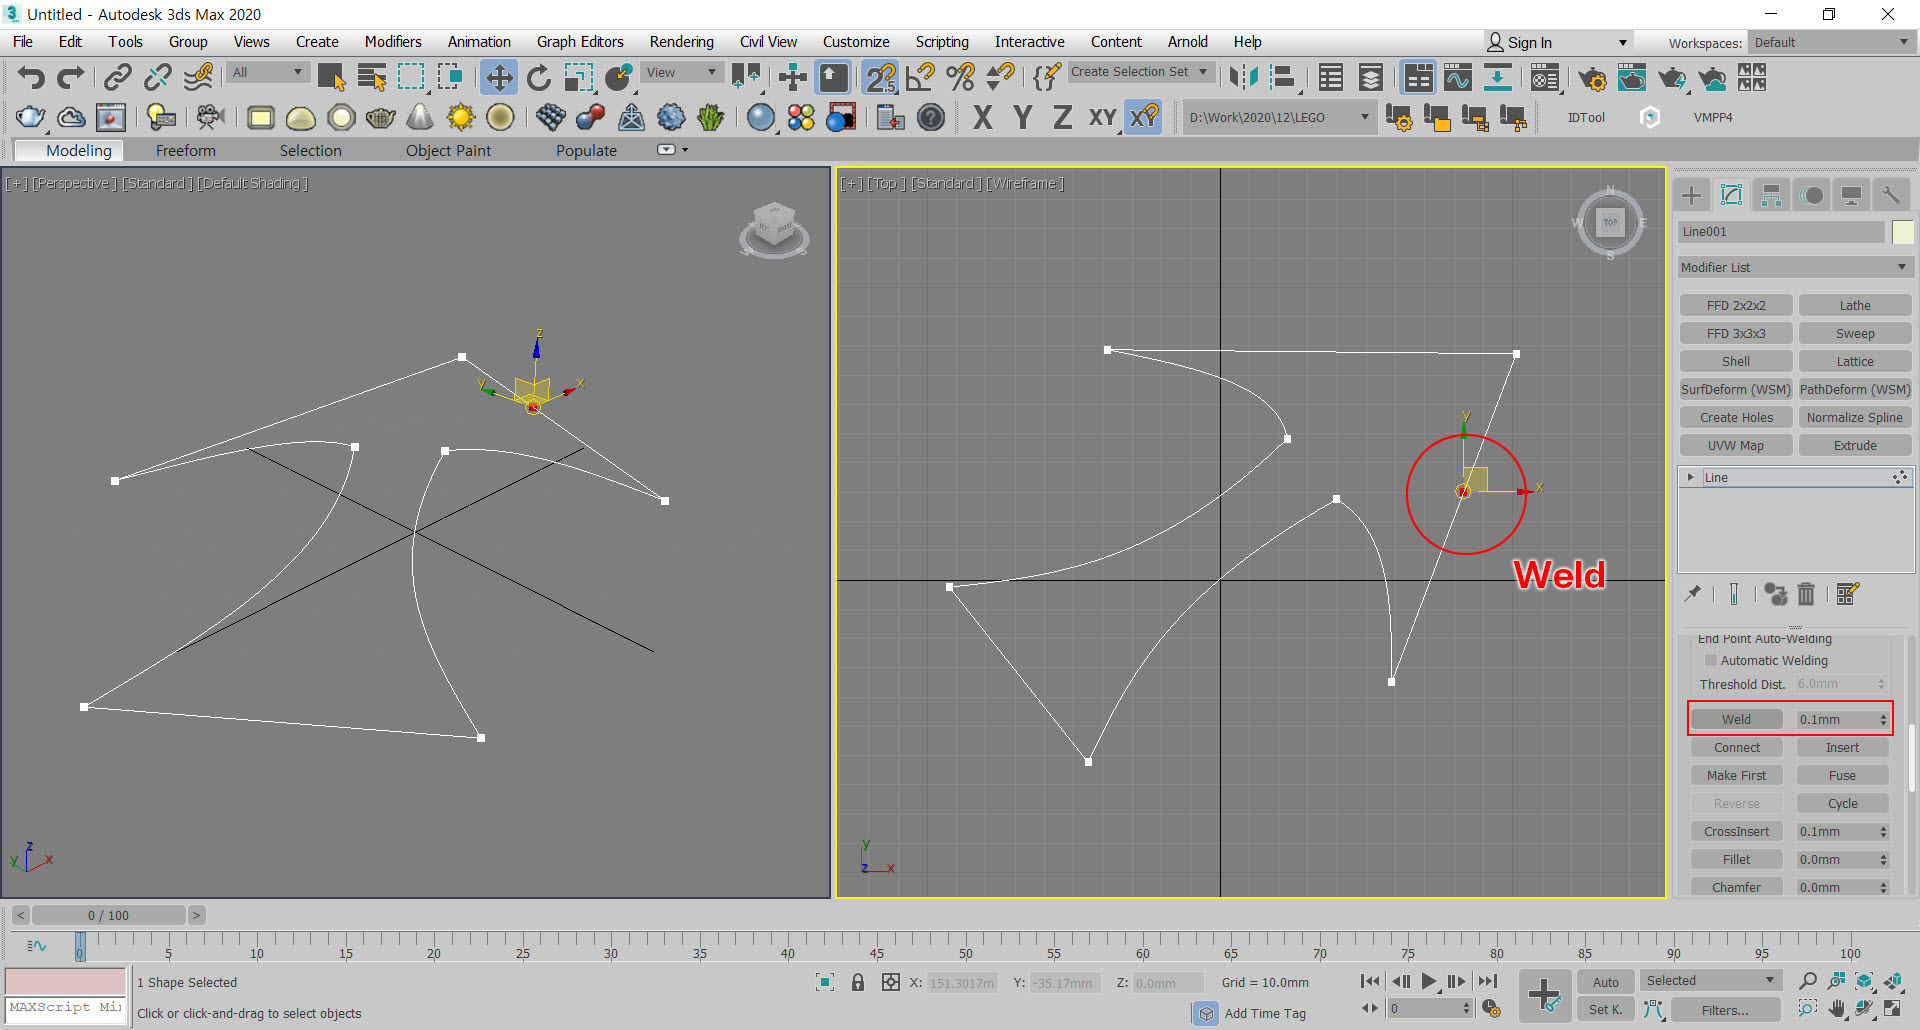The image size is (1920, 1030).
Task: Switch to the Object Paint tab
Action: (x=448, y=150)
